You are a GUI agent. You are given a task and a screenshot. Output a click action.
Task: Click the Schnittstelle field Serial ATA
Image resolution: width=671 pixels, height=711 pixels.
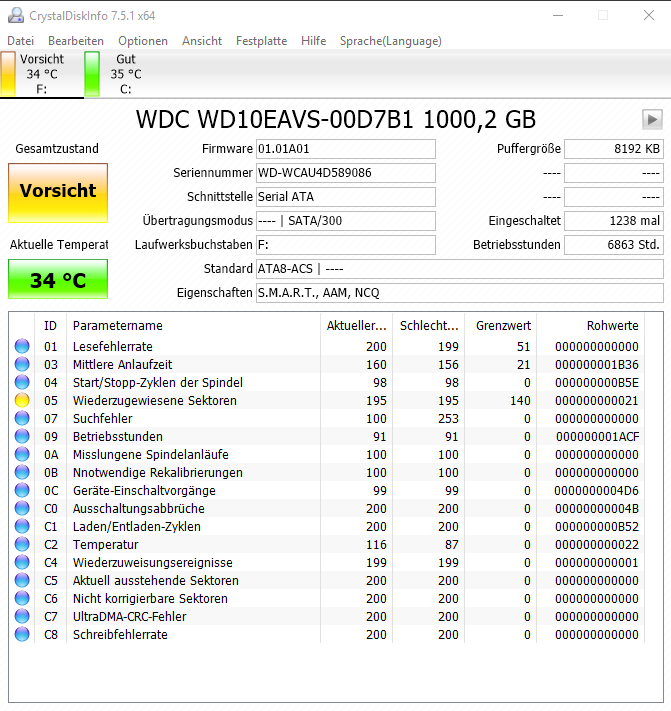tap(345, 197)
